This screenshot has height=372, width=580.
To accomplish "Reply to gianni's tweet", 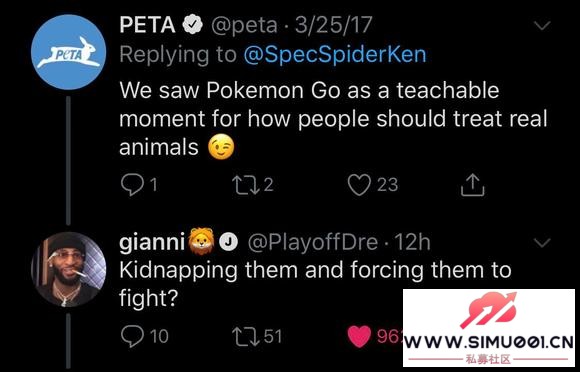I will (132, 336).
